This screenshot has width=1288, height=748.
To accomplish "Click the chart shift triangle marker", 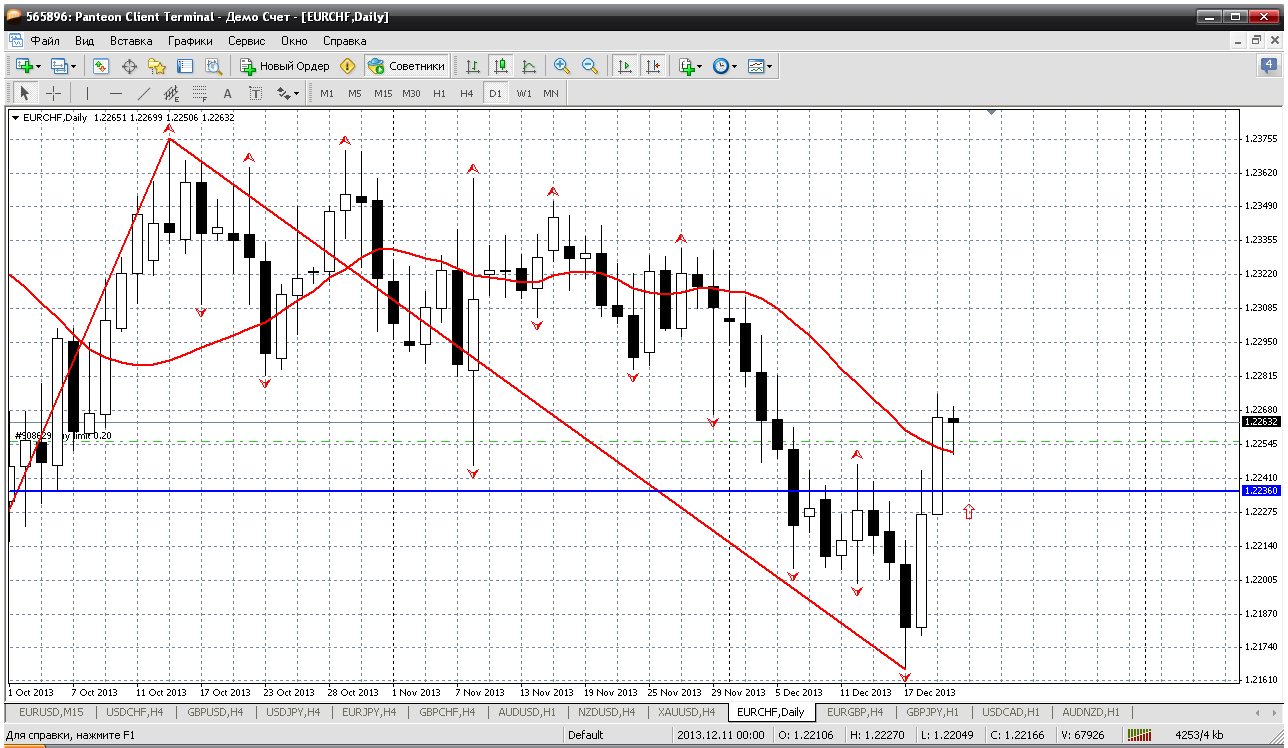I will coord(991,112).
